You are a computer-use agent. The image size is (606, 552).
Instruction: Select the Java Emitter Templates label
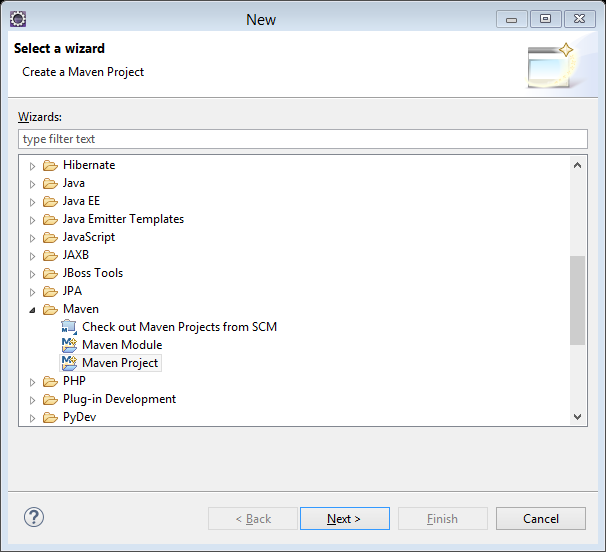(123, 219)
